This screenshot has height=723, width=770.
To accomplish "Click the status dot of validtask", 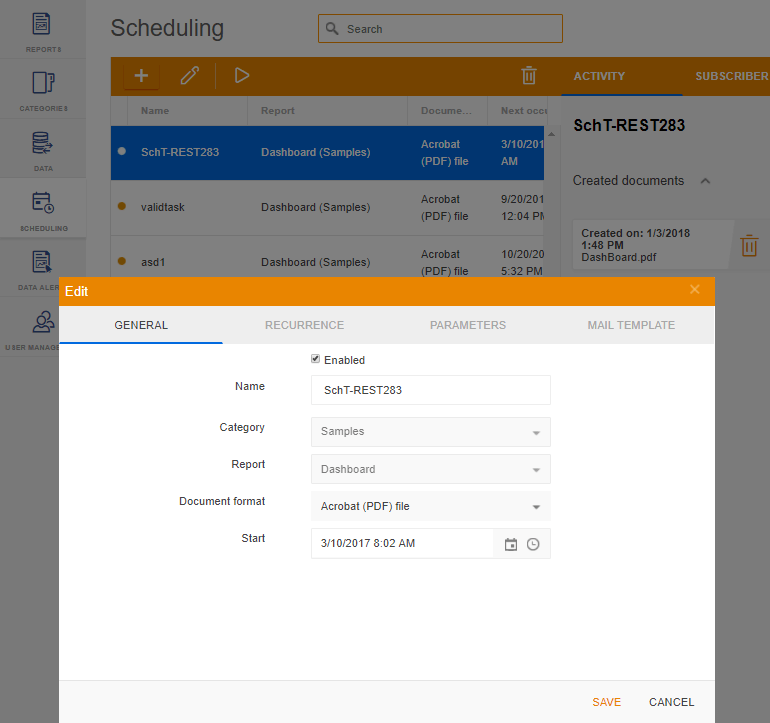I will tap(122, 206).
